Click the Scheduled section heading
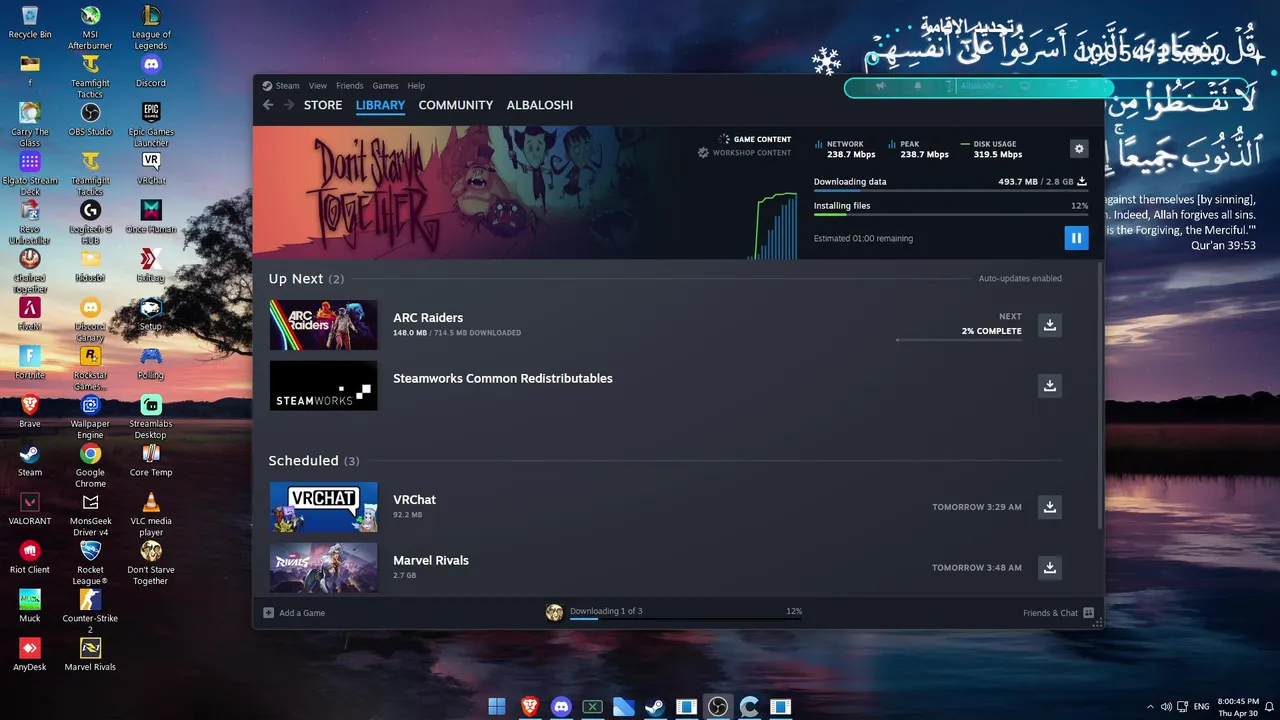Viewport: 1280px width, 720px height. pos(314,461)
